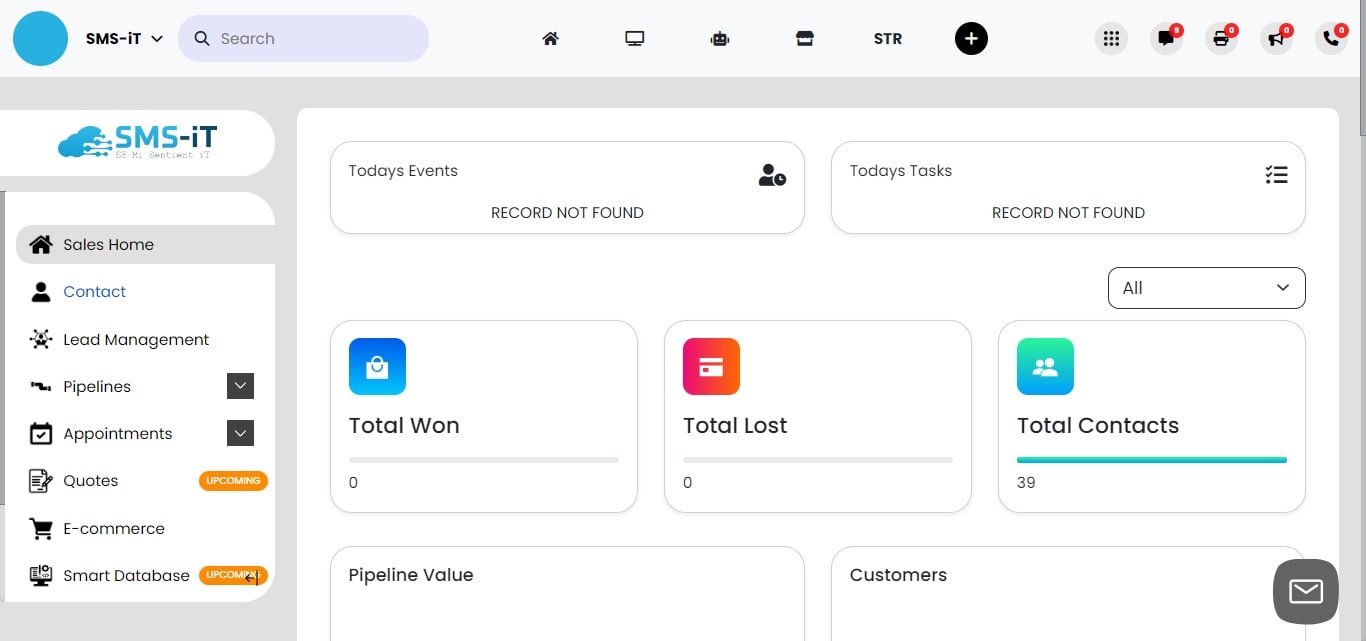Expand the Pipelines submenu arrow
1366x641 pixels.
point(240,386)
